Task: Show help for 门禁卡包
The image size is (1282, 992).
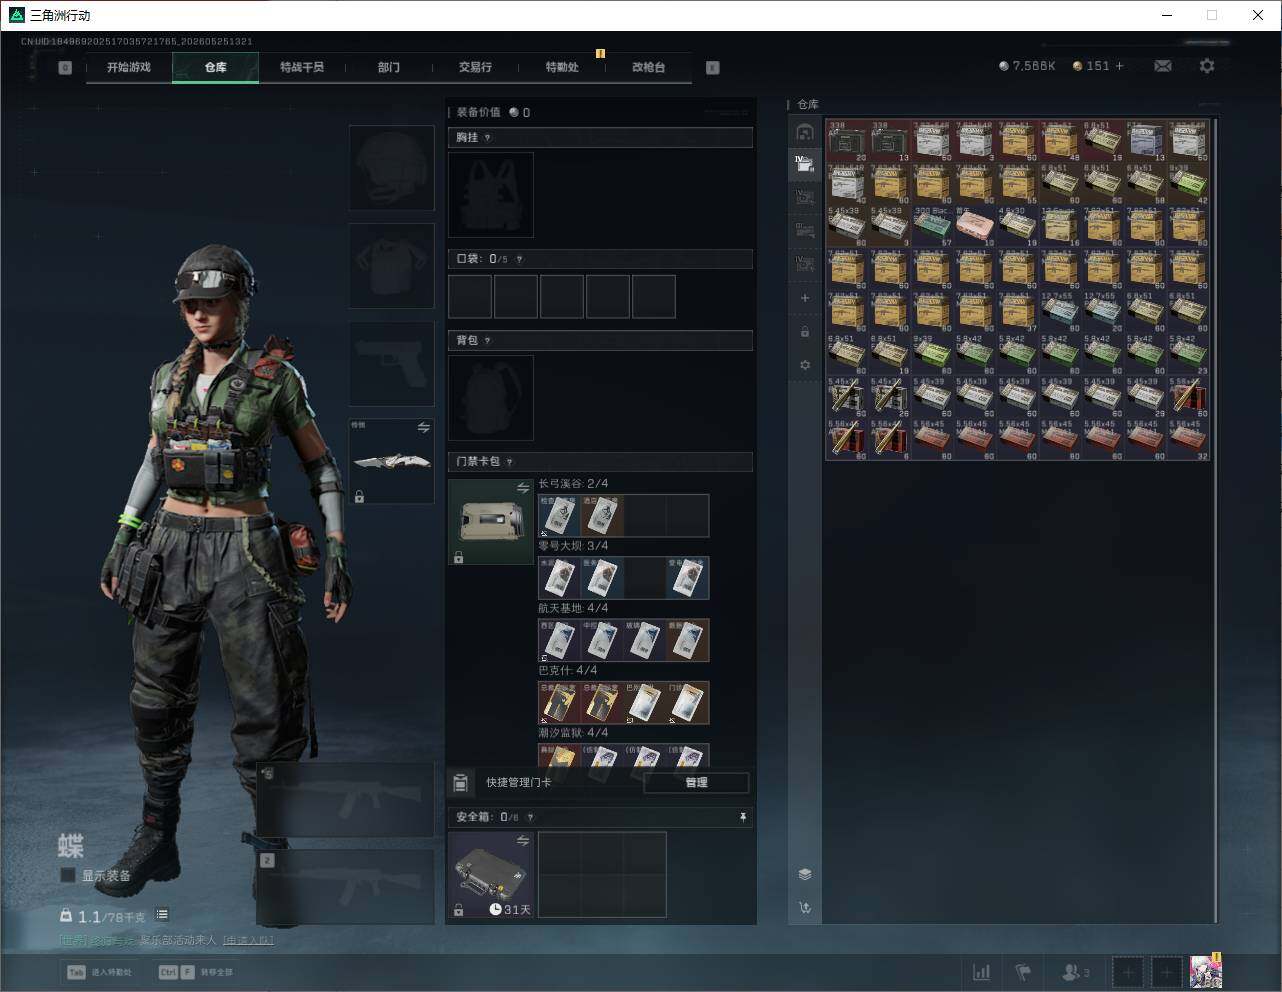Action: coord(510,462)
